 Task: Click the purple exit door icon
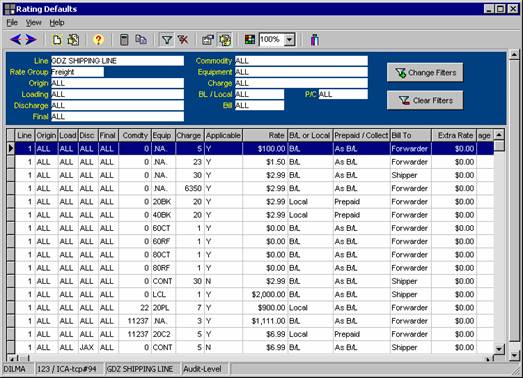click(315, 40)
